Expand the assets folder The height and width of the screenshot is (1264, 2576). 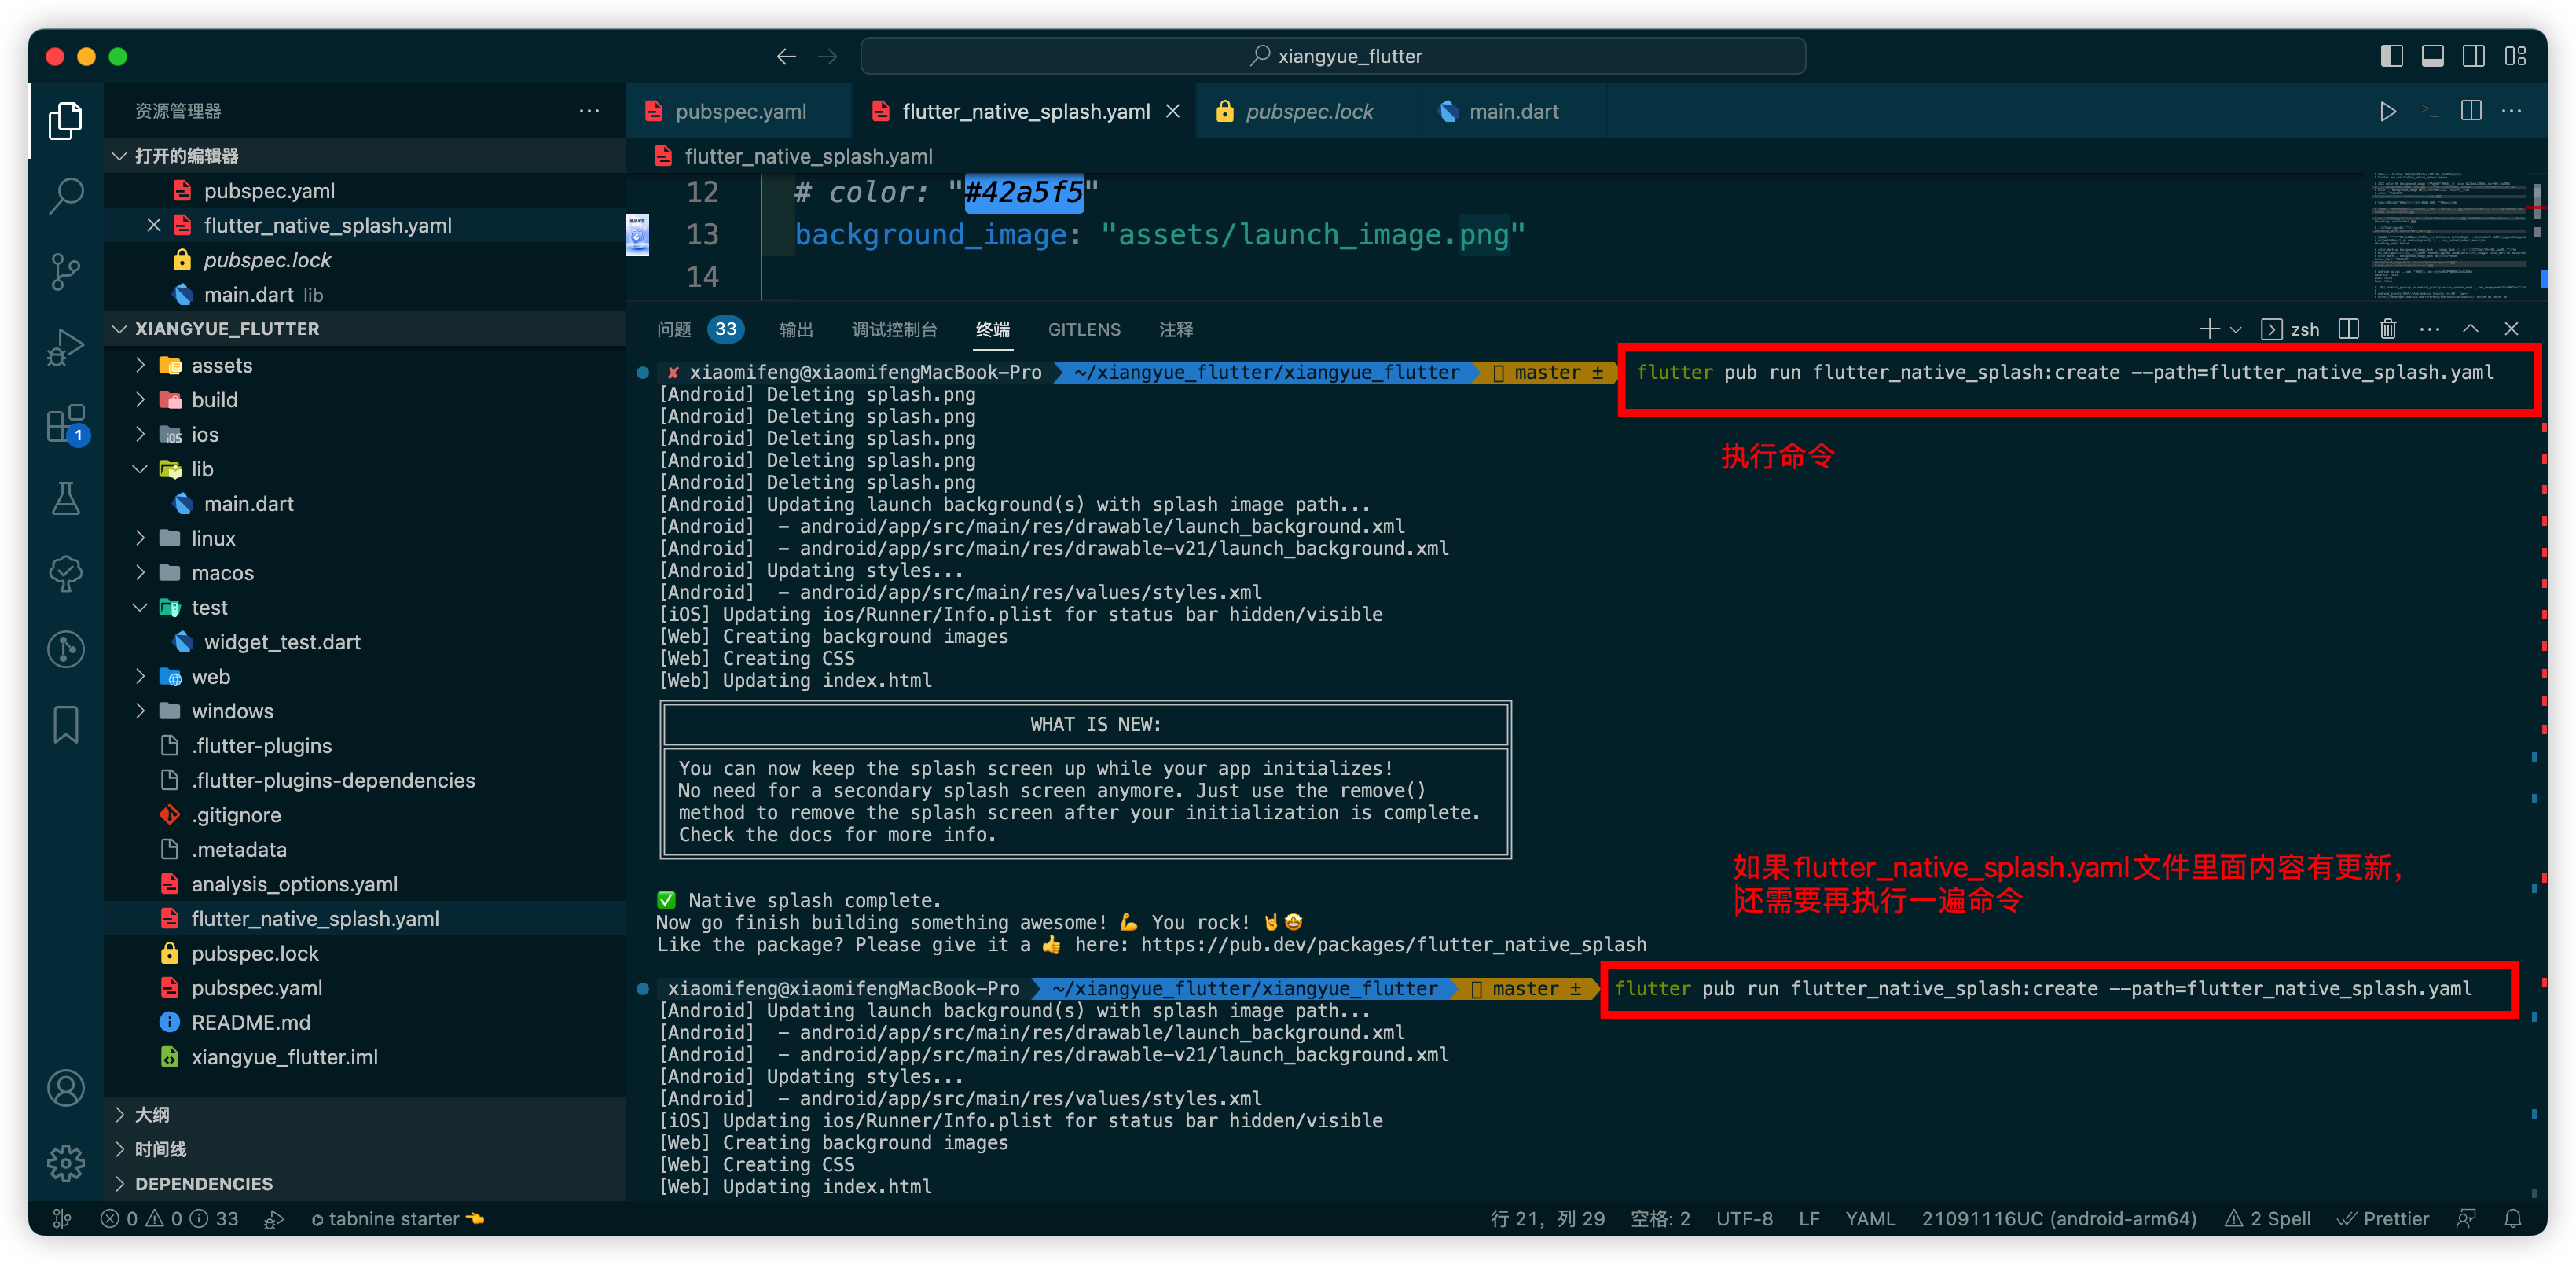tap(365, 365)
